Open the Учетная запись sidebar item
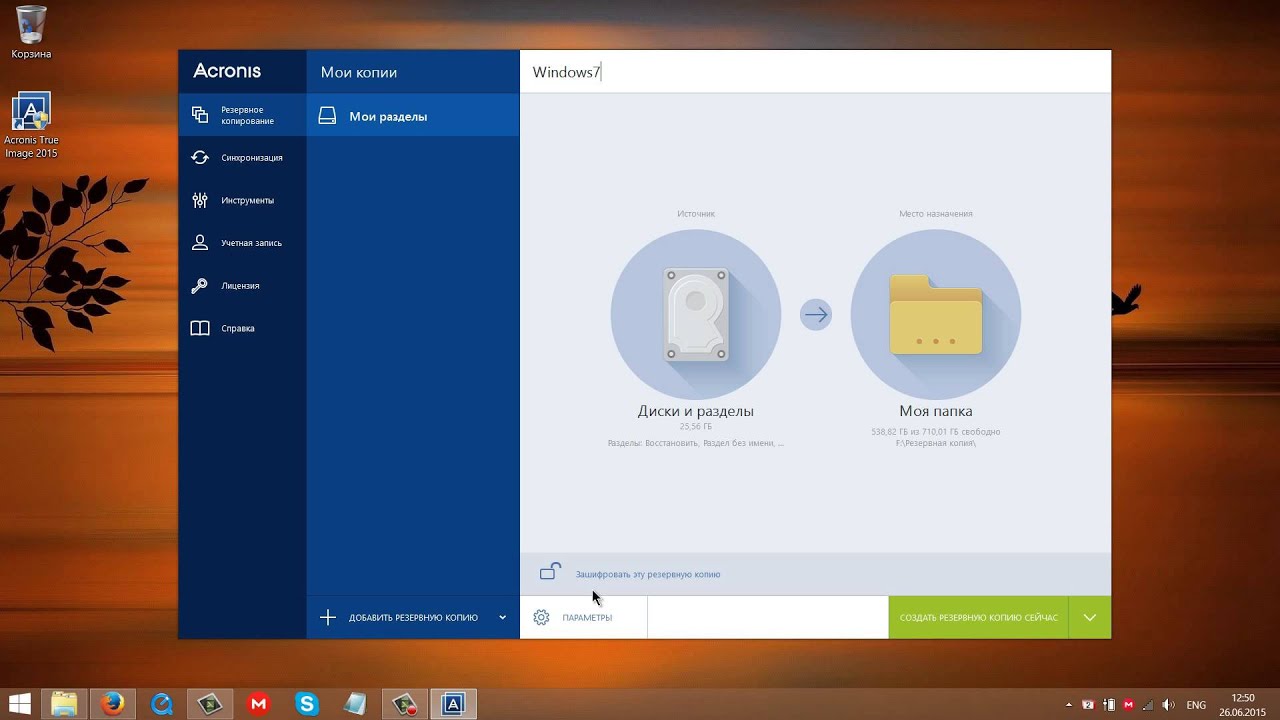Image resolution: width=1280 pixels, height=720 pixels. coord(242,243)
